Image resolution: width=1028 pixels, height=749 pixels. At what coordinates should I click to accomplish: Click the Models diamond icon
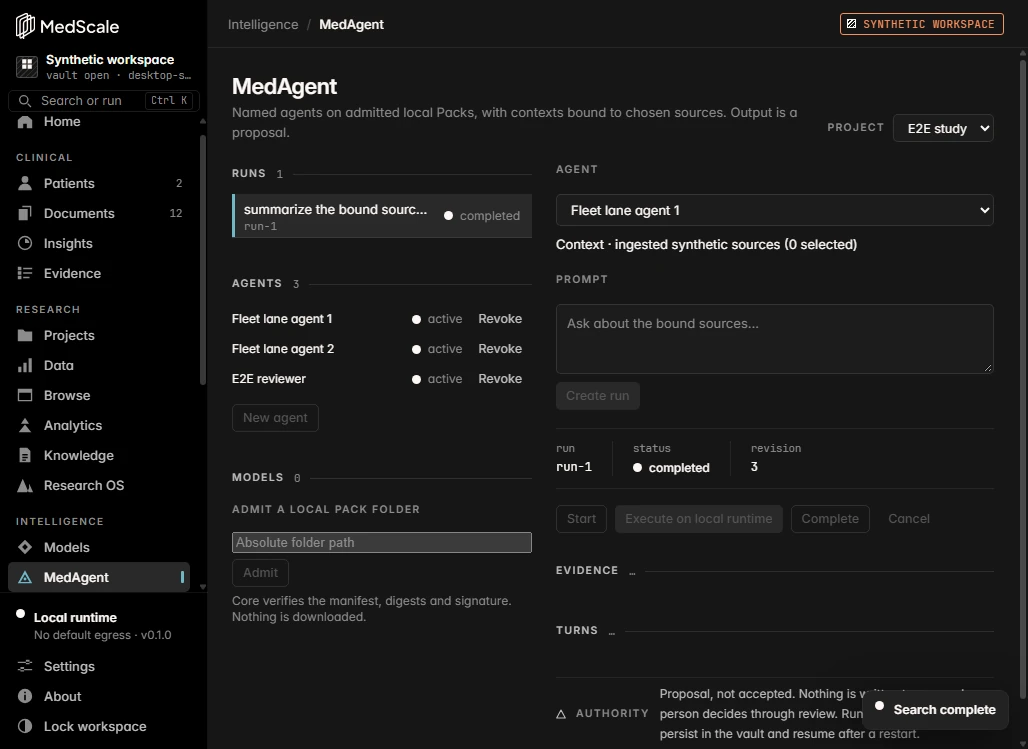click(25, 547)
